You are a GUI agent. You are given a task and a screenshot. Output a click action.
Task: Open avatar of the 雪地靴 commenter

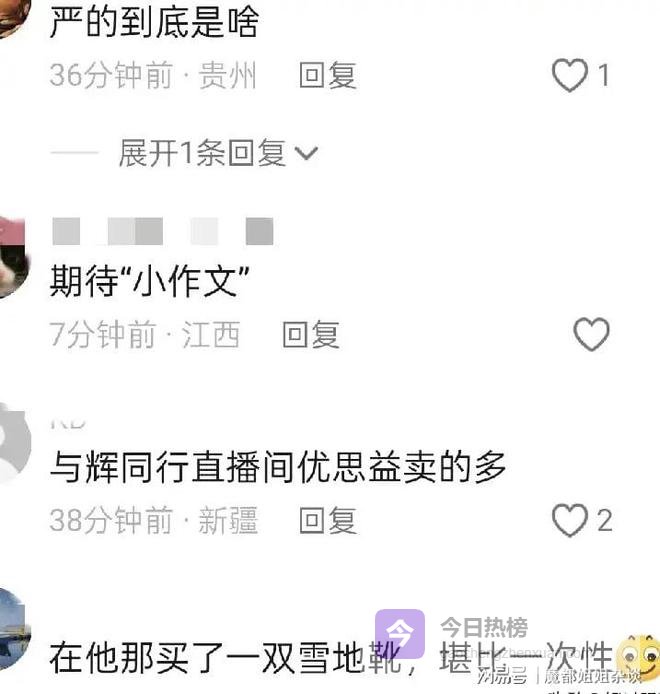[x=13, y=629]
